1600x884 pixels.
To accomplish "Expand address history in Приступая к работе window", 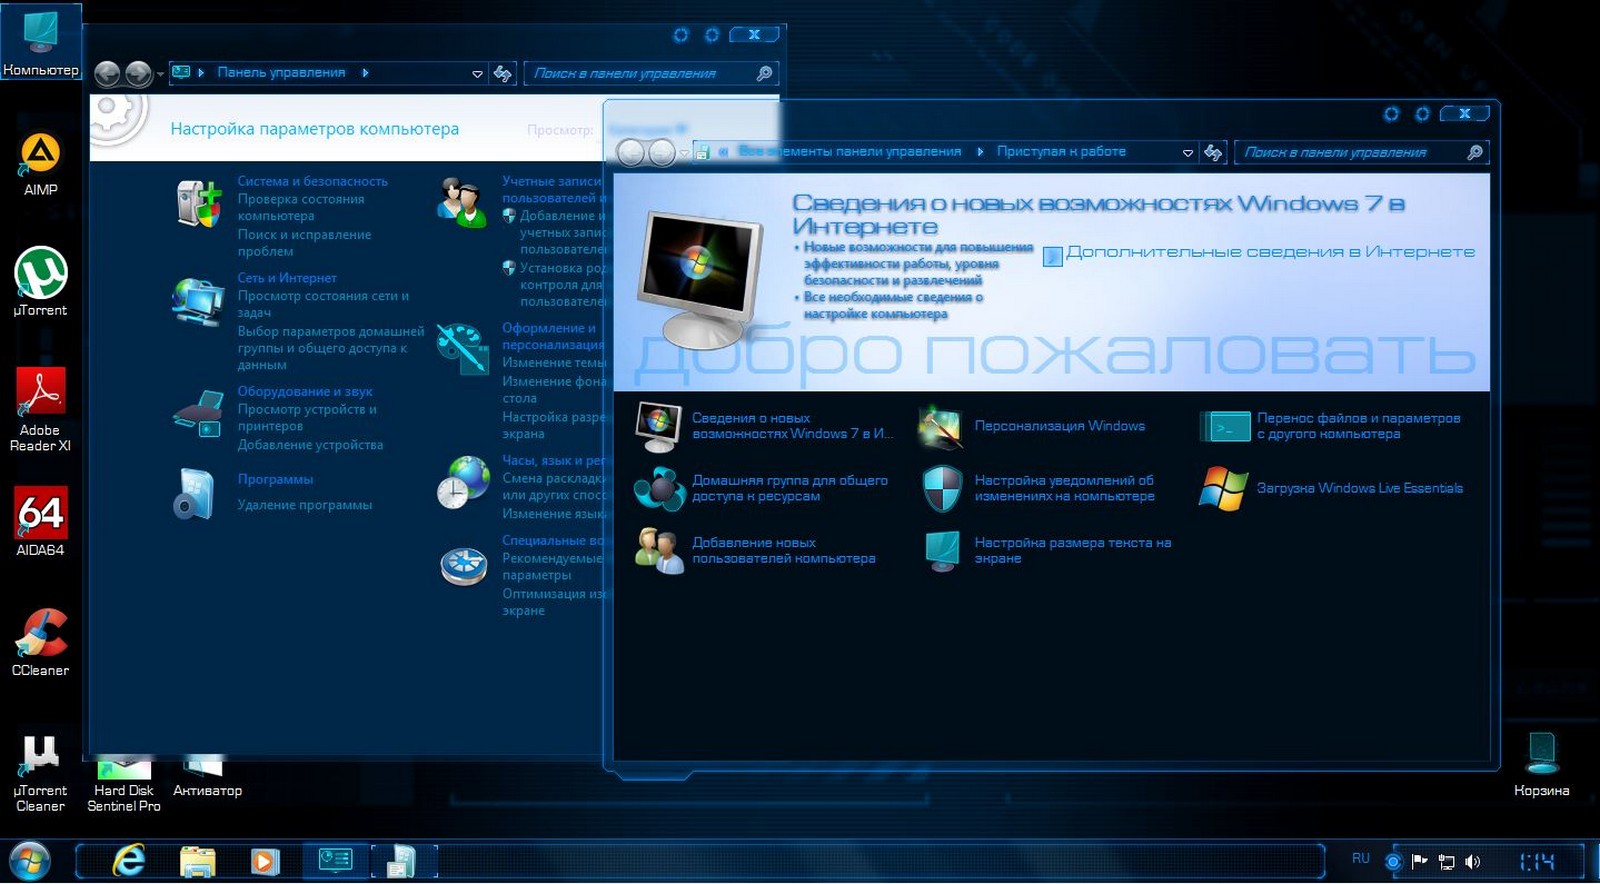I will [x=1188, y=153].
